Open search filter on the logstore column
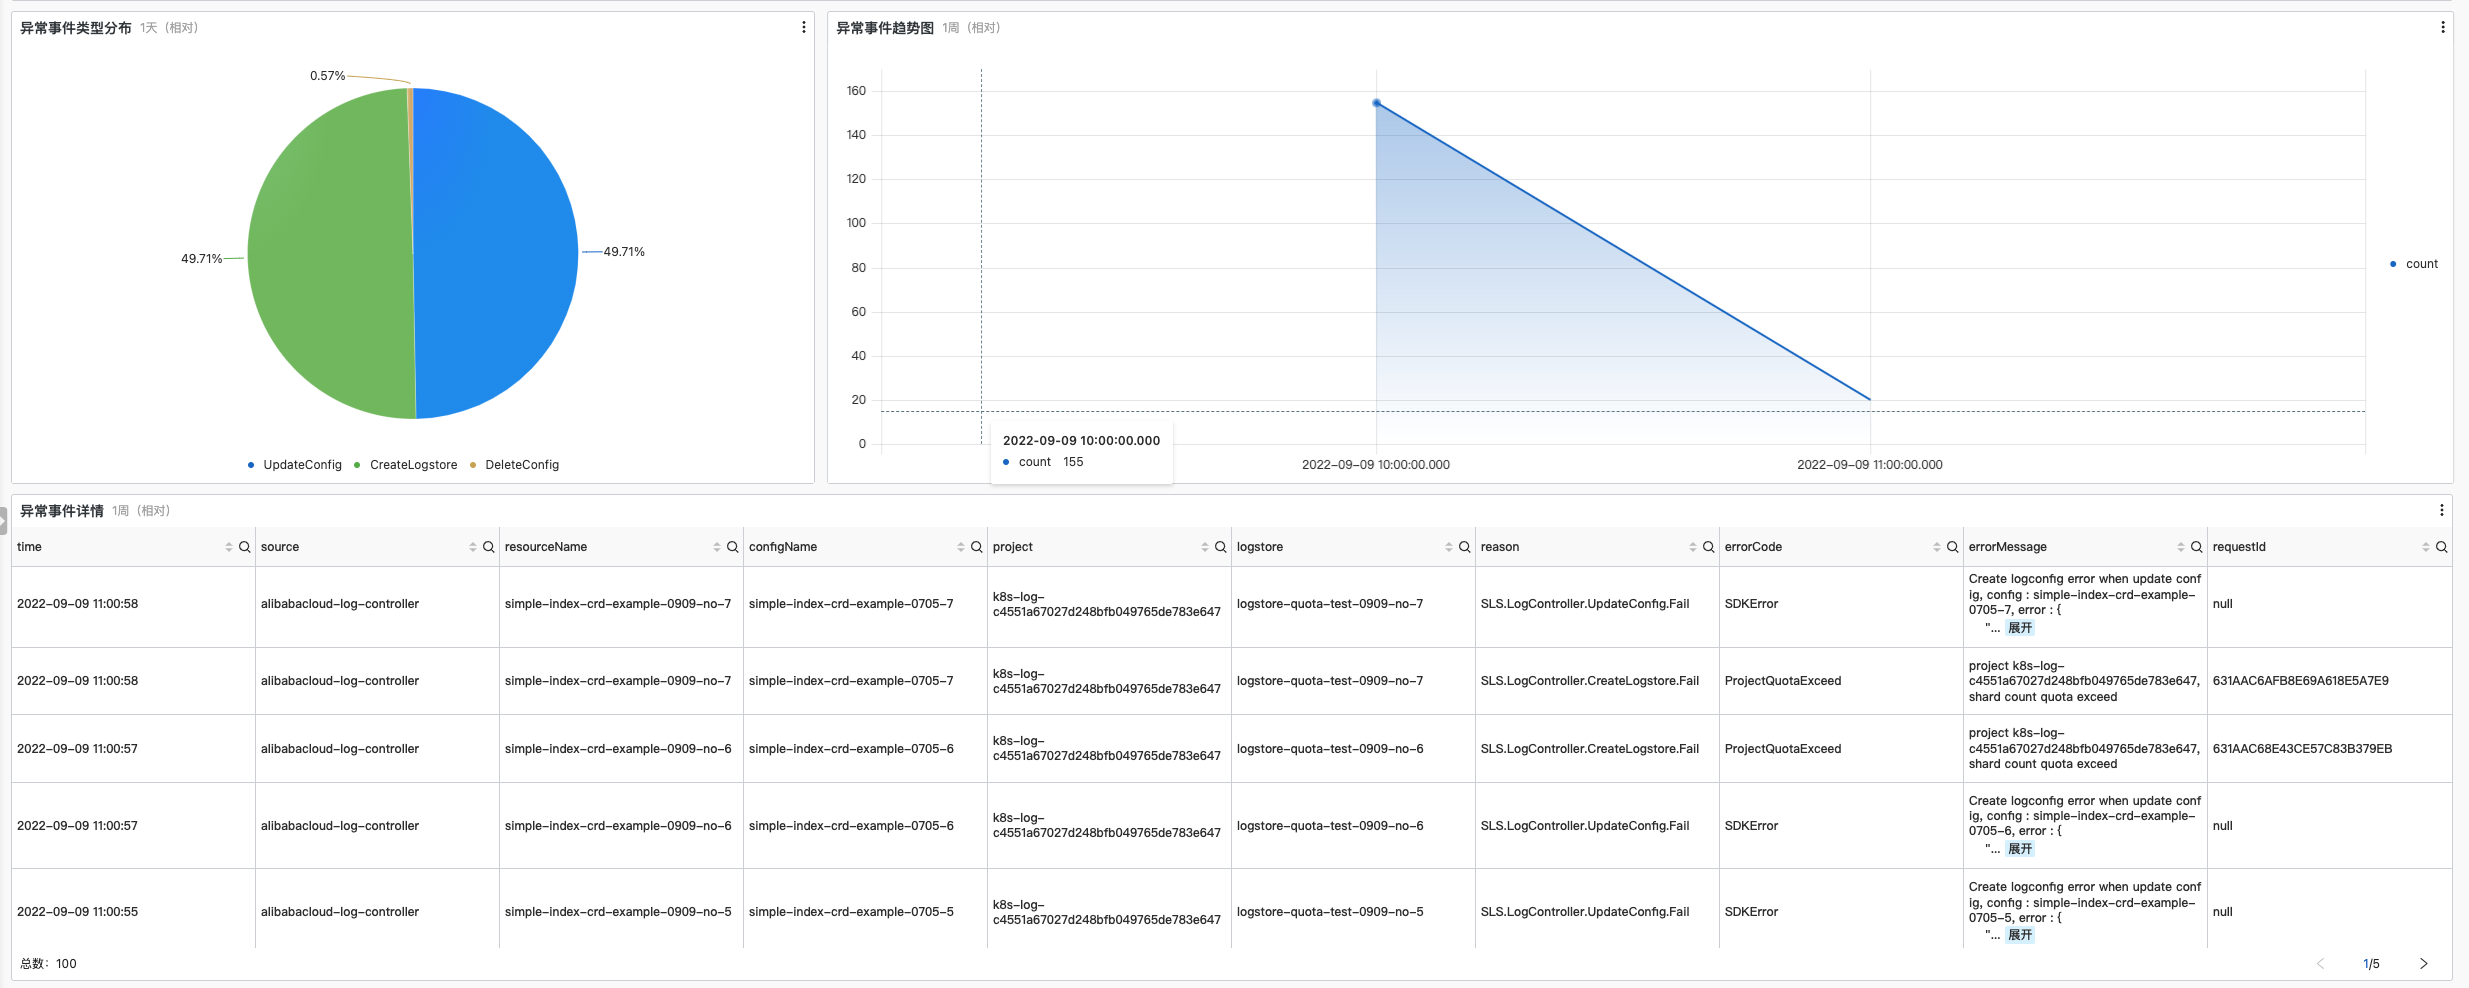 tap(1464, 547)
